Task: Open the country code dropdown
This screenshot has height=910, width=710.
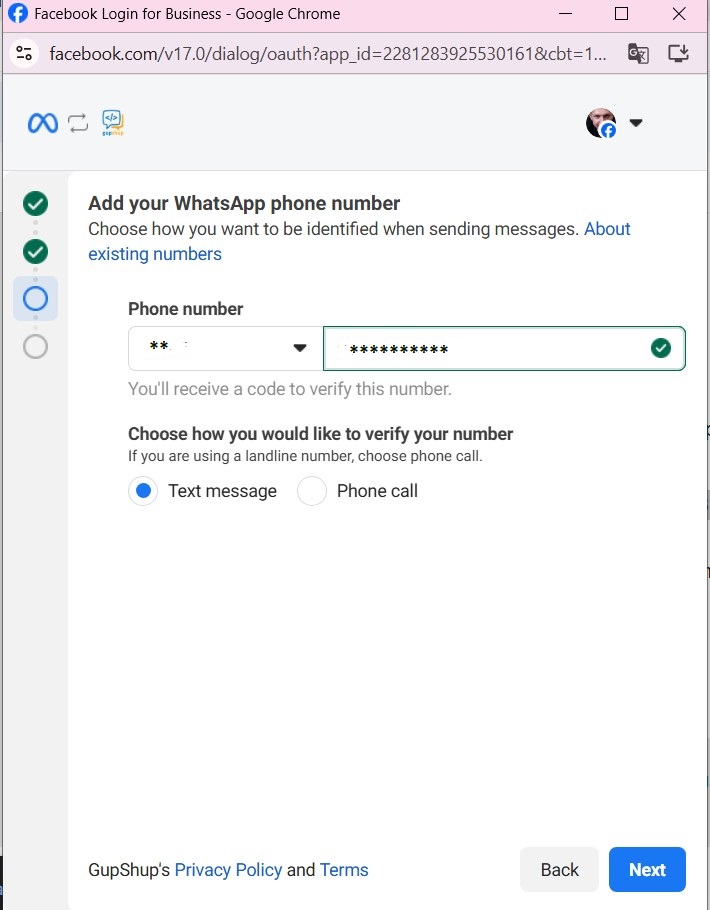Action: pyautogui.click(x=226, y=348)
